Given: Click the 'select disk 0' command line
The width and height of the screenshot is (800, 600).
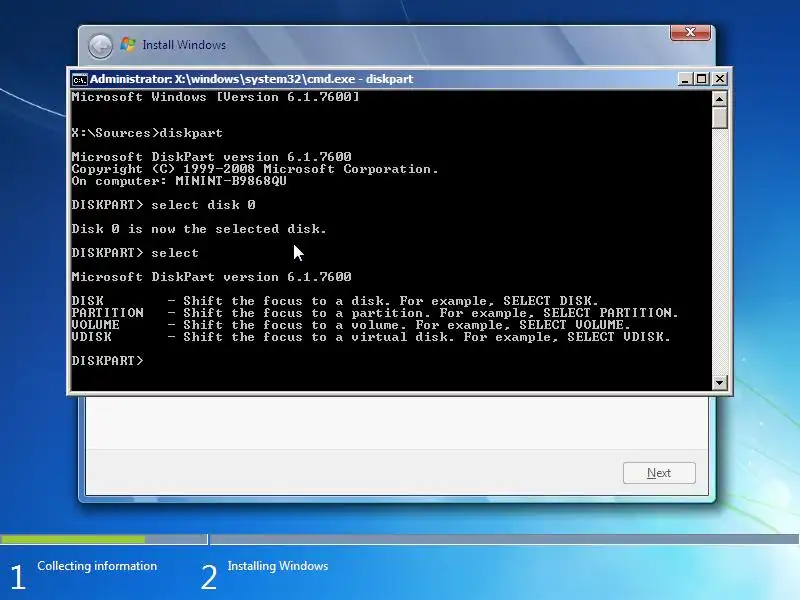Looking at the screenshot, I should click(163, 205).
